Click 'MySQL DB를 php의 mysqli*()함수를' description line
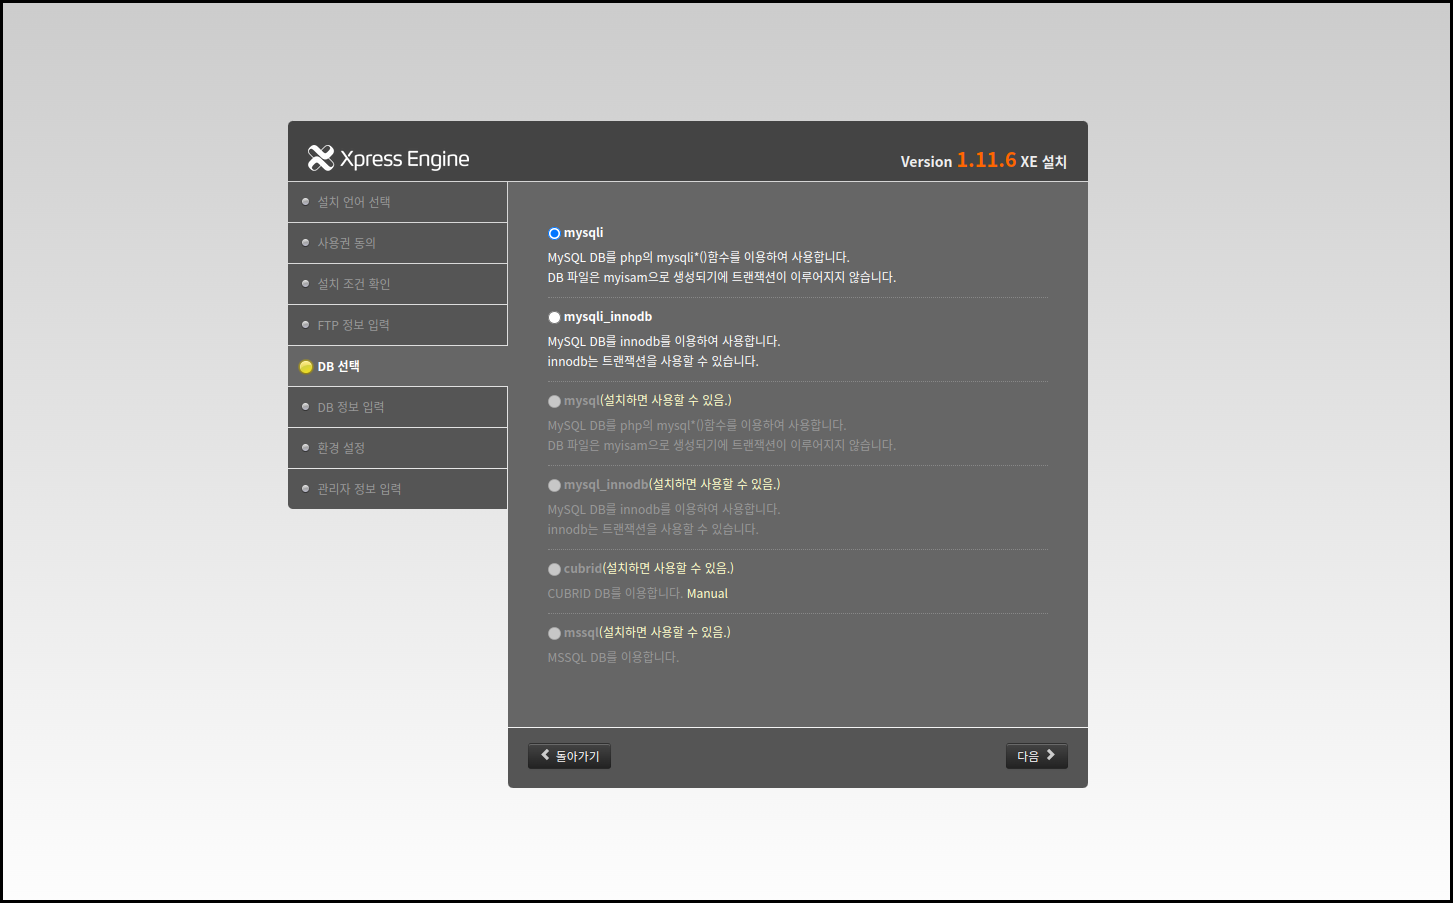This screenshot has height=903, width=1453. 698,257
